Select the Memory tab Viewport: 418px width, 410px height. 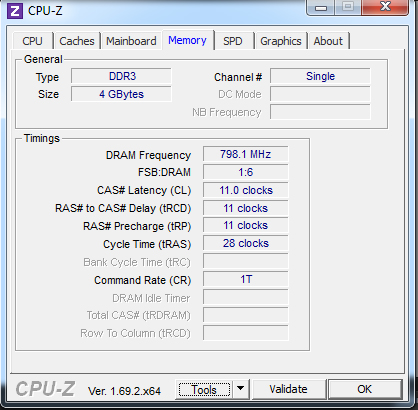tap(187, 40)
